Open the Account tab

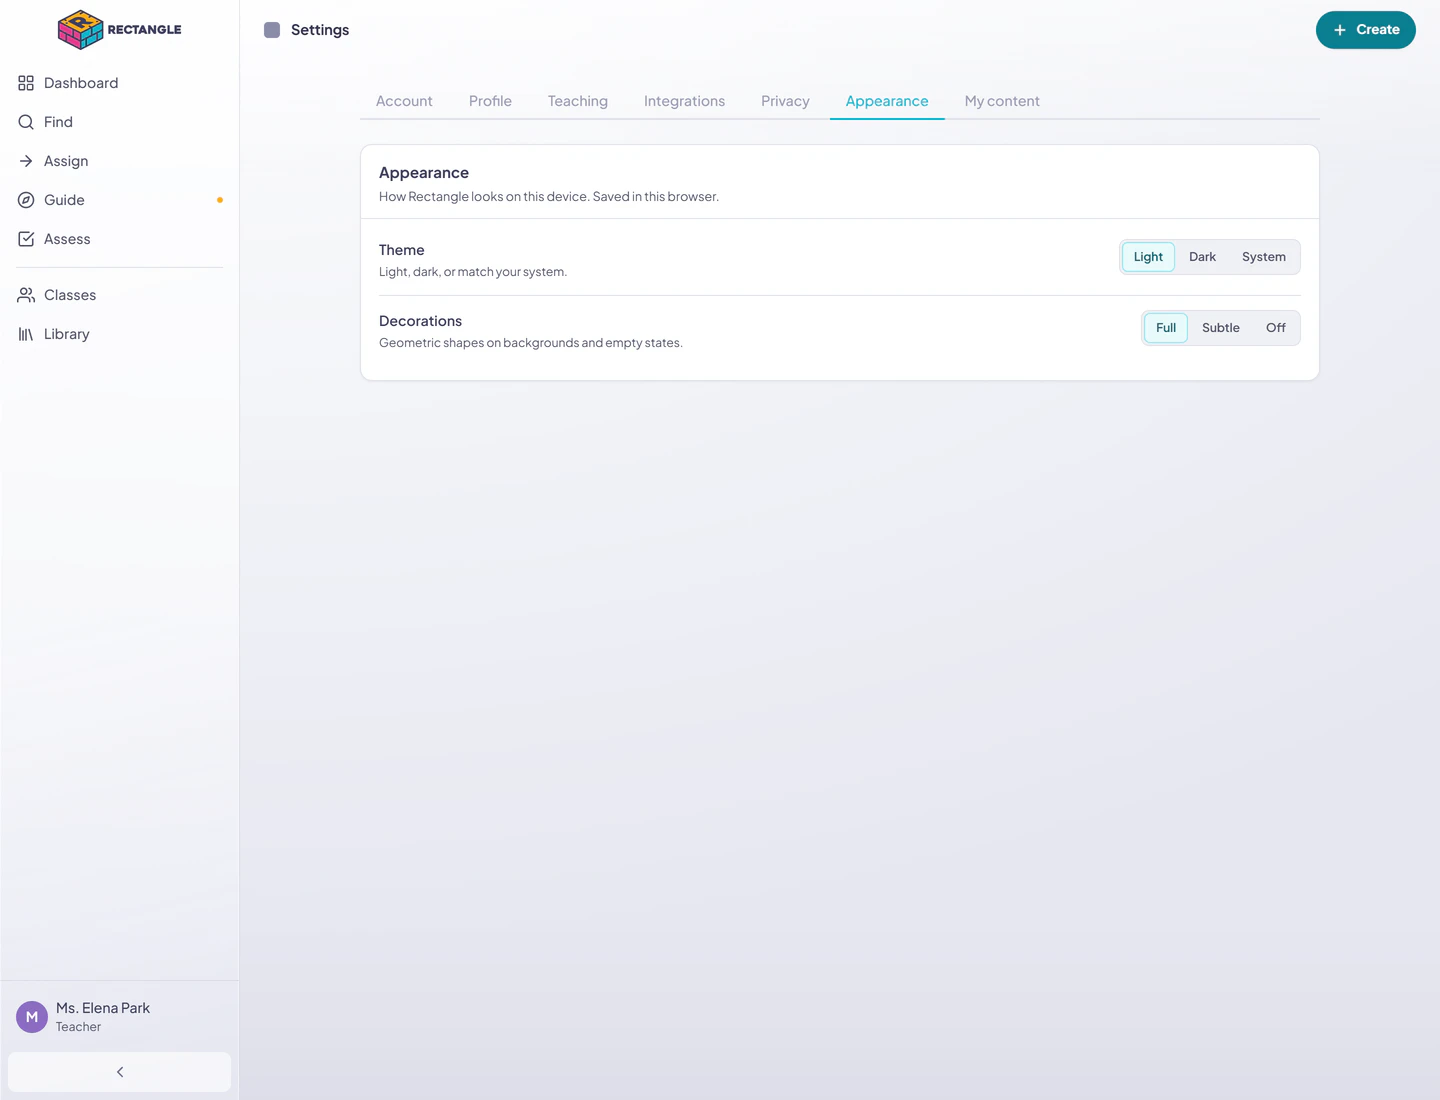point(404,101)
